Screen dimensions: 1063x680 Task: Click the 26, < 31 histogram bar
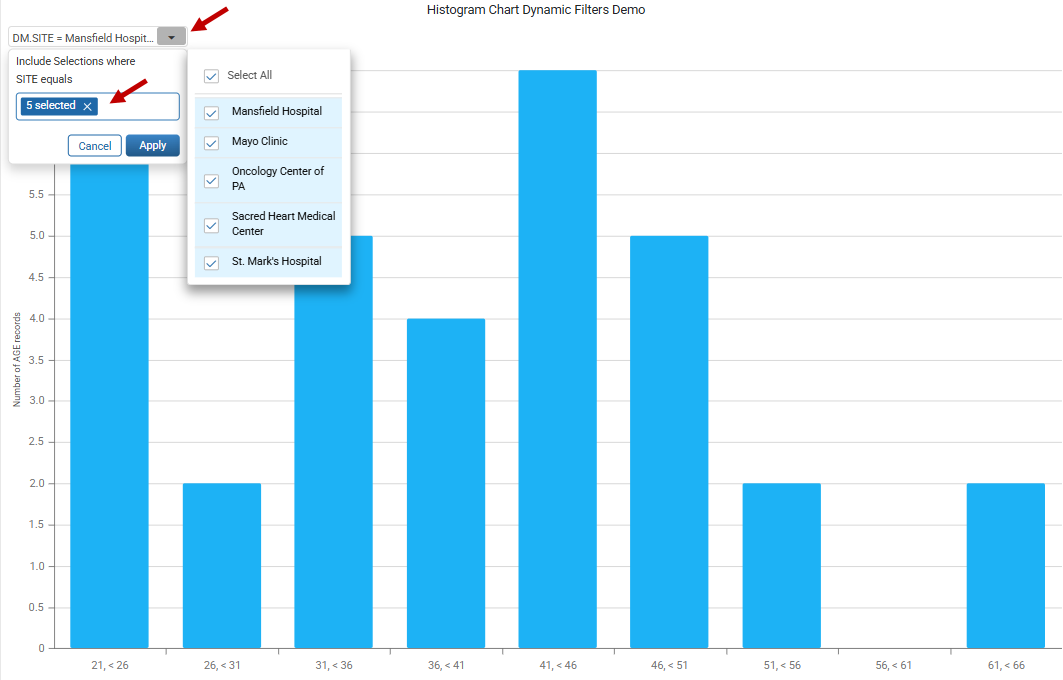click(222, 565)
